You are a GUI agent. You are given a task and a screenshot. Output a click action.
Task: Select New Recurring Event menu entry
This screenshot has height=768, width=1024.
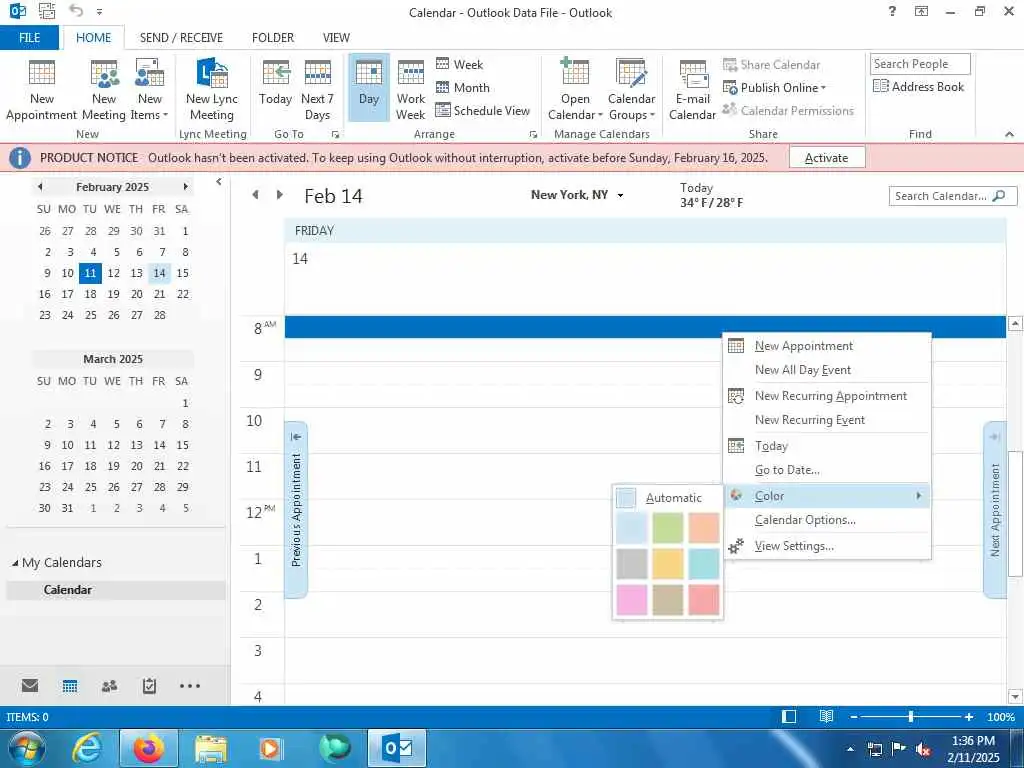tap(827, 420)
